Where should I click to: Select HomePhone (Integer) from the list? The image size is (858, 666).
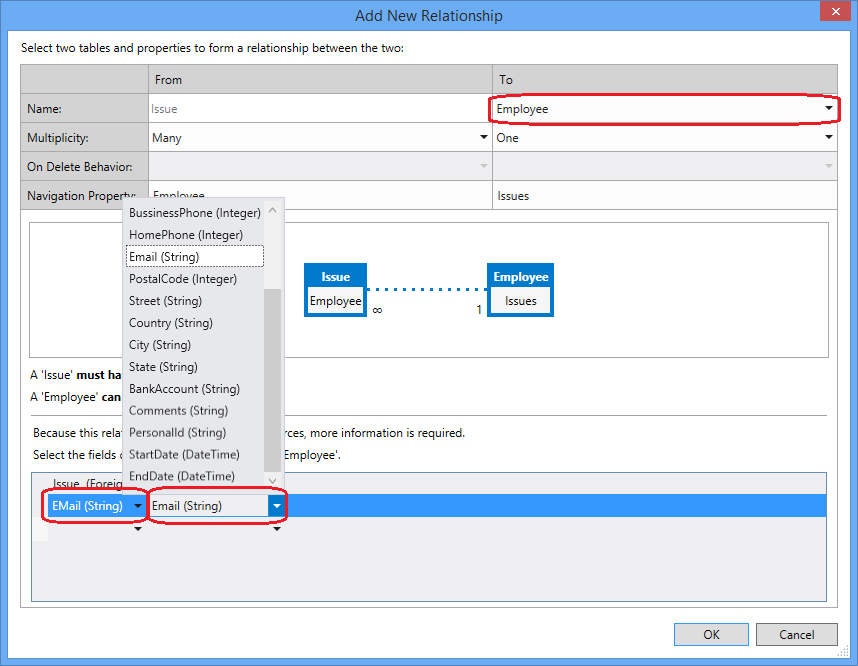pos(194,234)
